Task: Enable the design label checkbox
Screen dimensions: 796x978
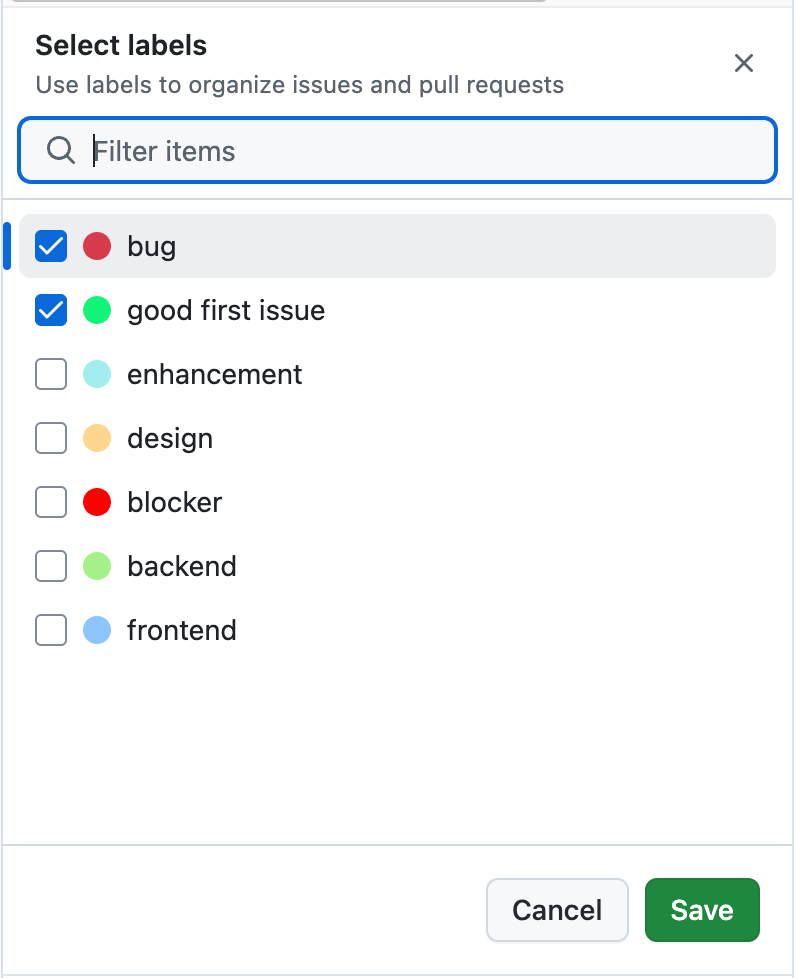Action: coord(51,438)
